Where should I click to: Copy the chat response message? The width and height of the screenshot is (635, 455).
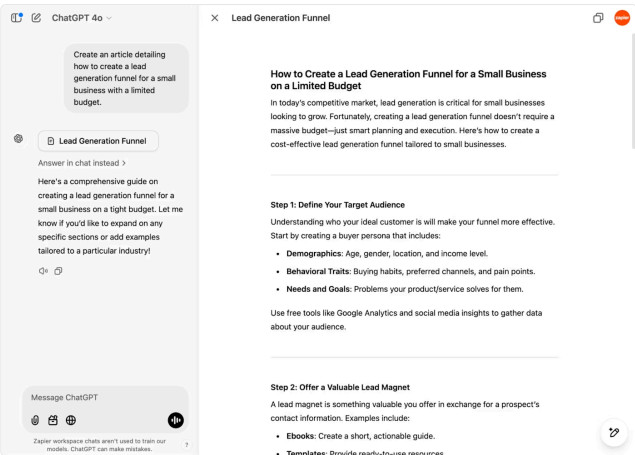click(58, 271)
